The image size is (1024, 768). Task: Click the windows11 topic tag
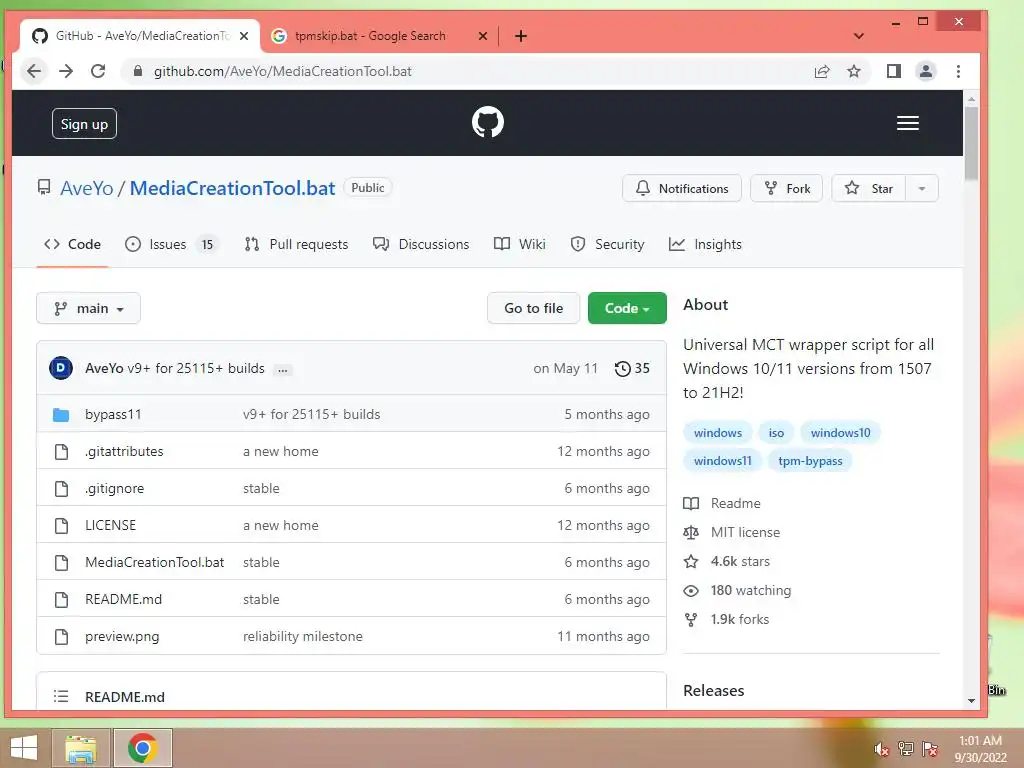coord(722,461)
